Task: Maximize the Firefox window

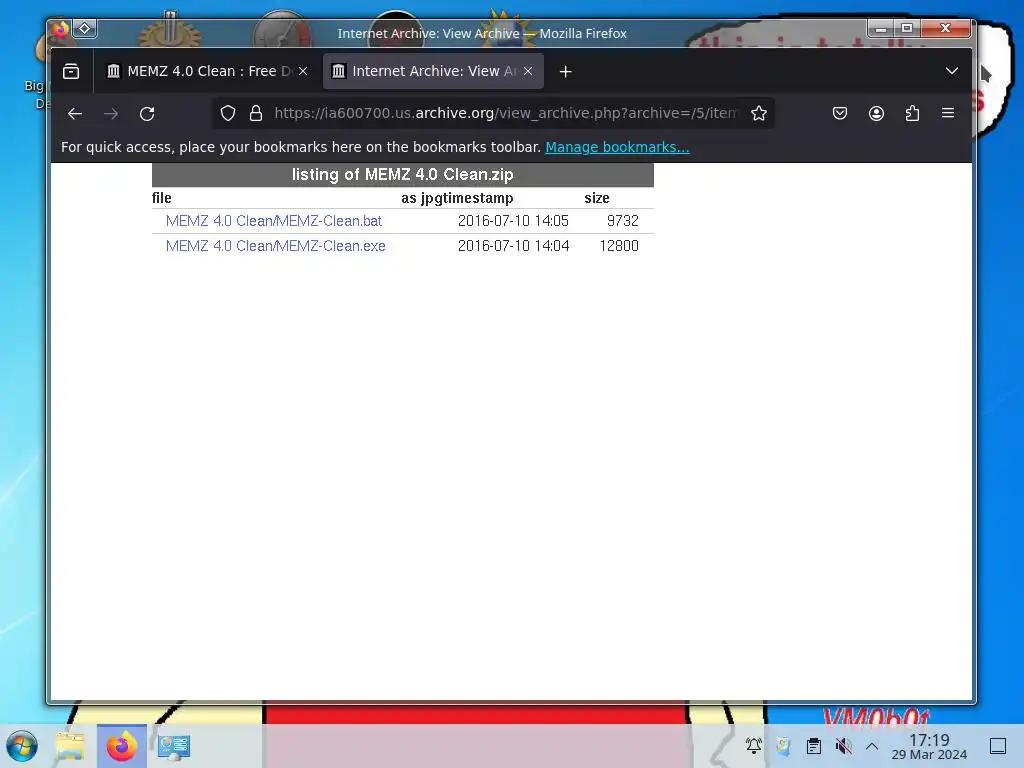Action: click(x=906, y=28)
